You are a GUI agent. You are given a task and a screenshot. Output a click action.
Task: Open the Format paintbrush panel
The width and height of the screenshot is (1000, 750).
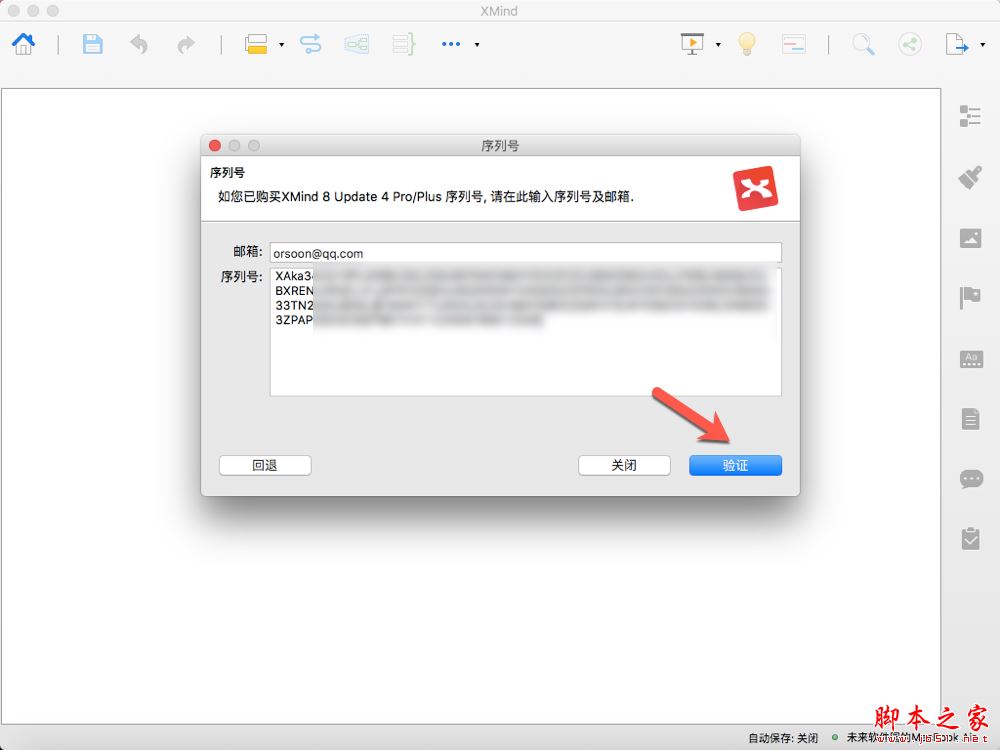pyautogui.click(x=970, y=177)
